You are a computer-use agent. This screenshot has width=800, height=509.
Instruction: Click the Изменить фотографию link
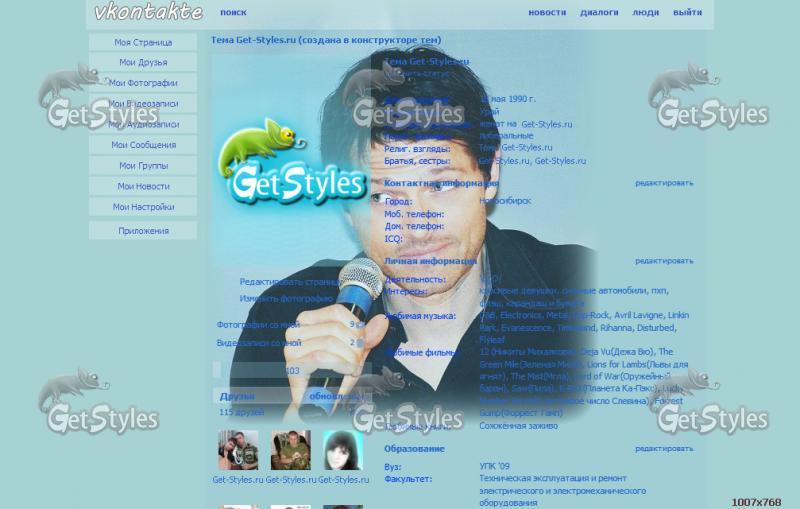coord(286,298)
